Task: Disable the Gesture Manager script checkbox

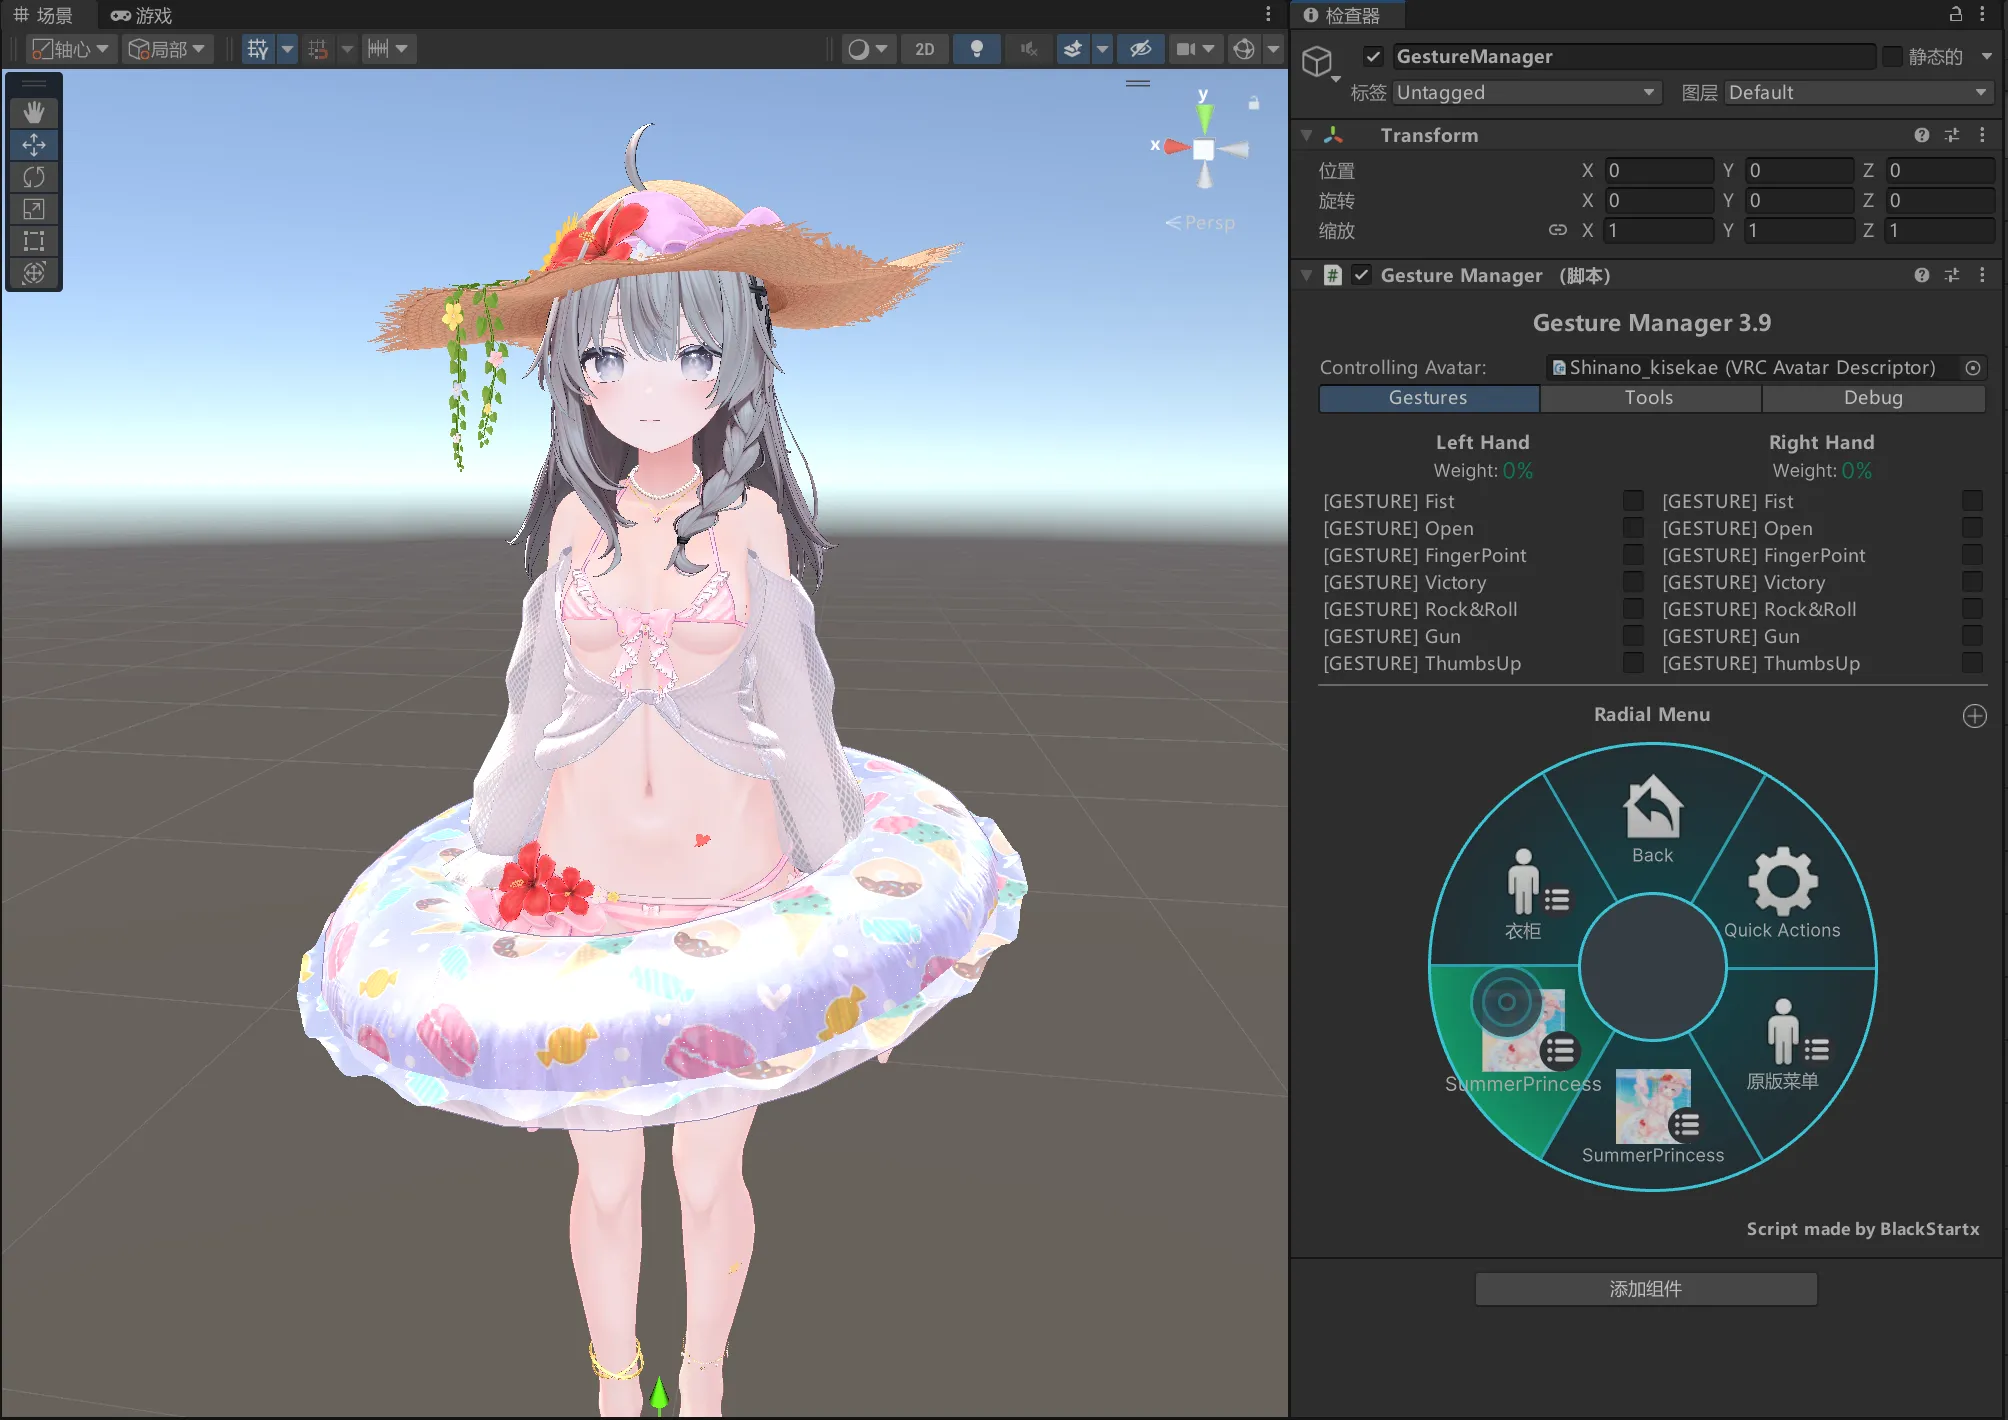Action: click(x=1361, y=275)
